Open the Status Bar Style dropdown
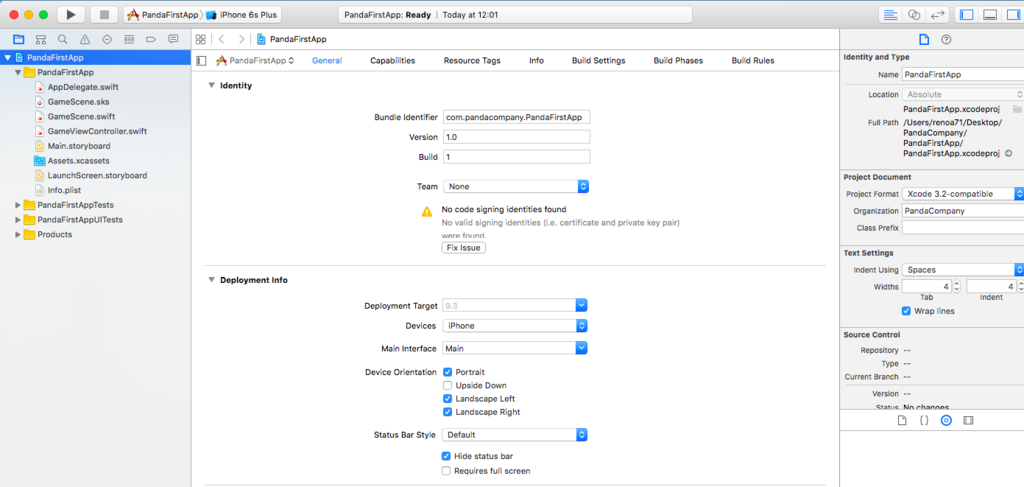1024x487 pixels. tap(515, 435)
